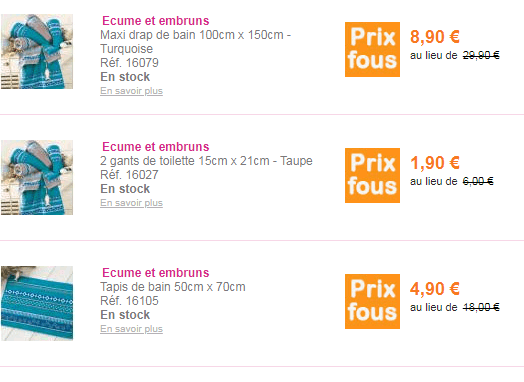Select the 4,90 € price

click(x=435, y=289)
